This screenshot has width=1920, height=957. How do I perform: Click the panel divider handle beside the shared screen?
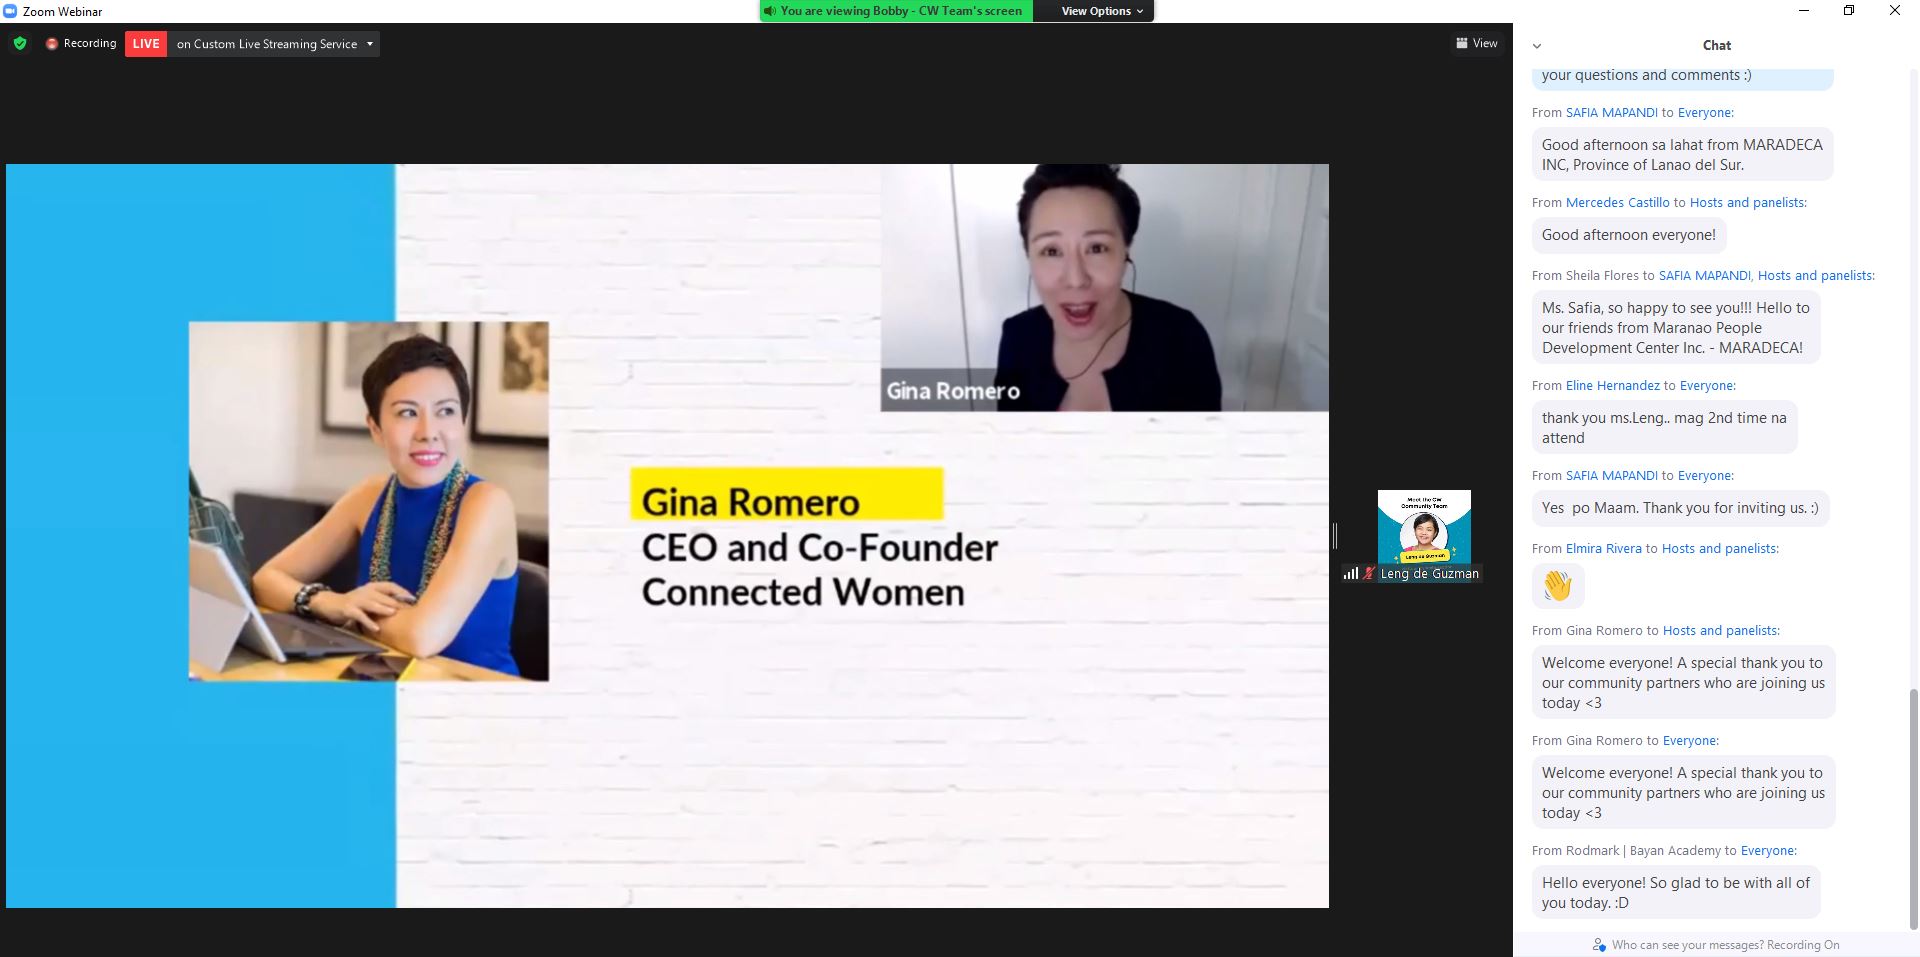(x=1335, y=535)
